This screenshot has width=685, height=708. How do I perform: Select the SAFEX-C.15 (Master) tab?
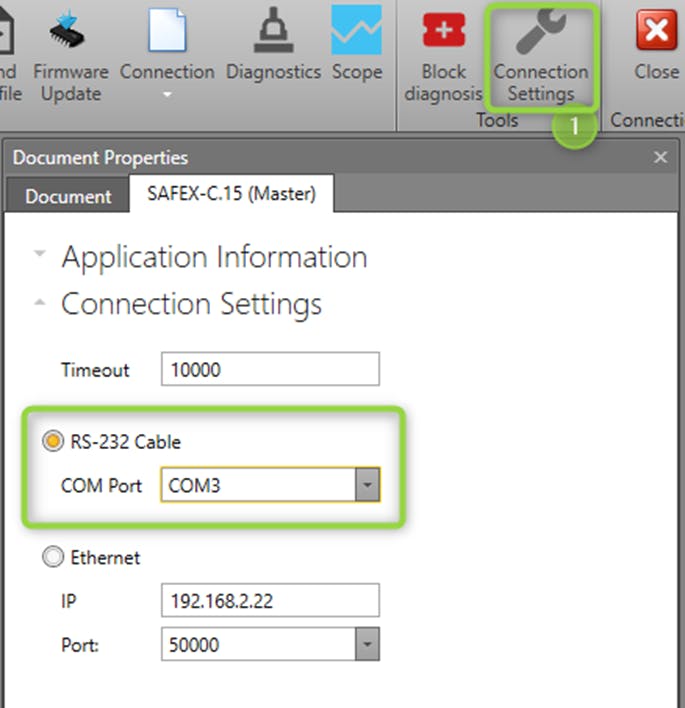pos(231,194)
